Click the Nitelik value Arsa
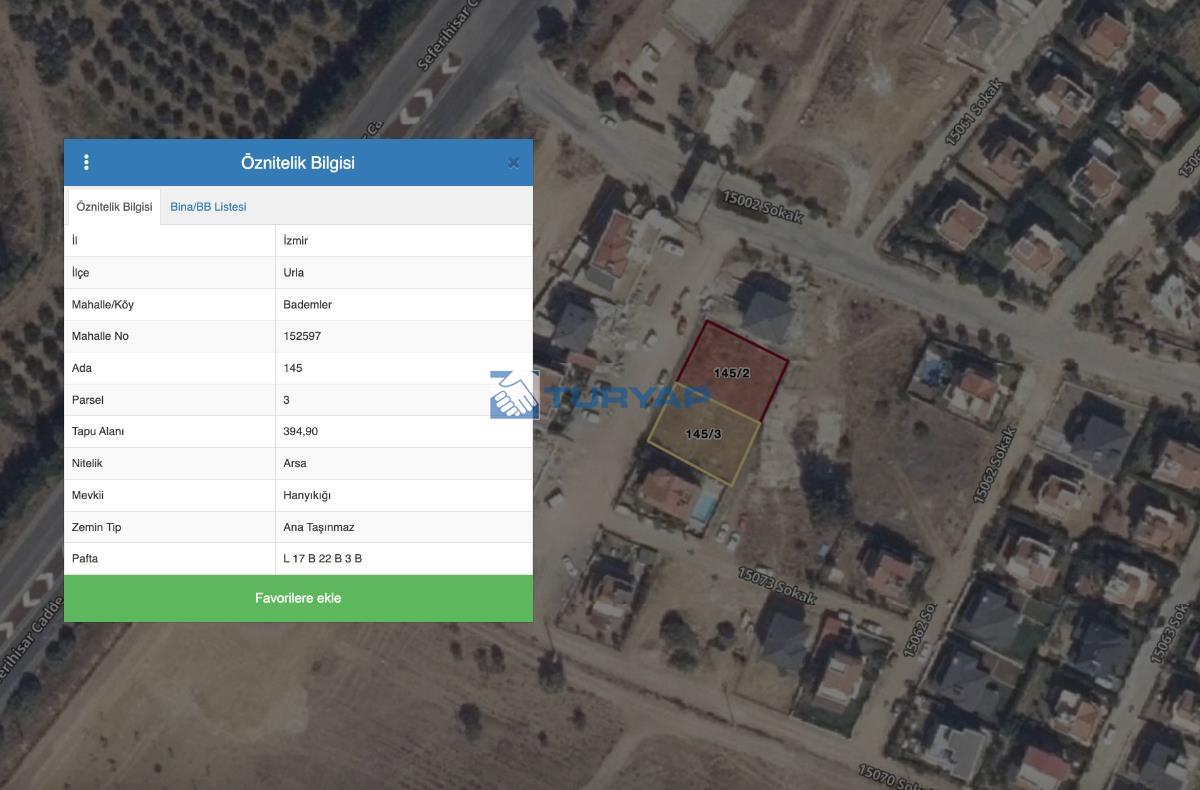Screen dimensions: 1200x790 click(295, 464)
